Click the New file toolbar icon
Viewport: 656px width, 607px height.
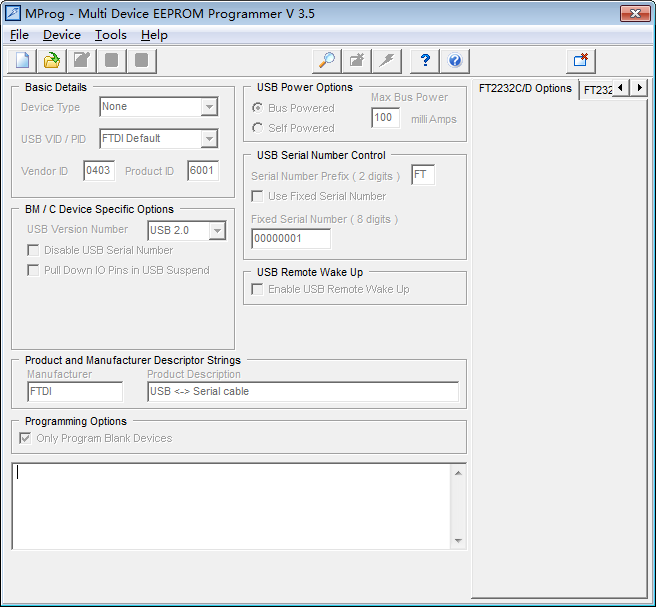tap(22, 61)
